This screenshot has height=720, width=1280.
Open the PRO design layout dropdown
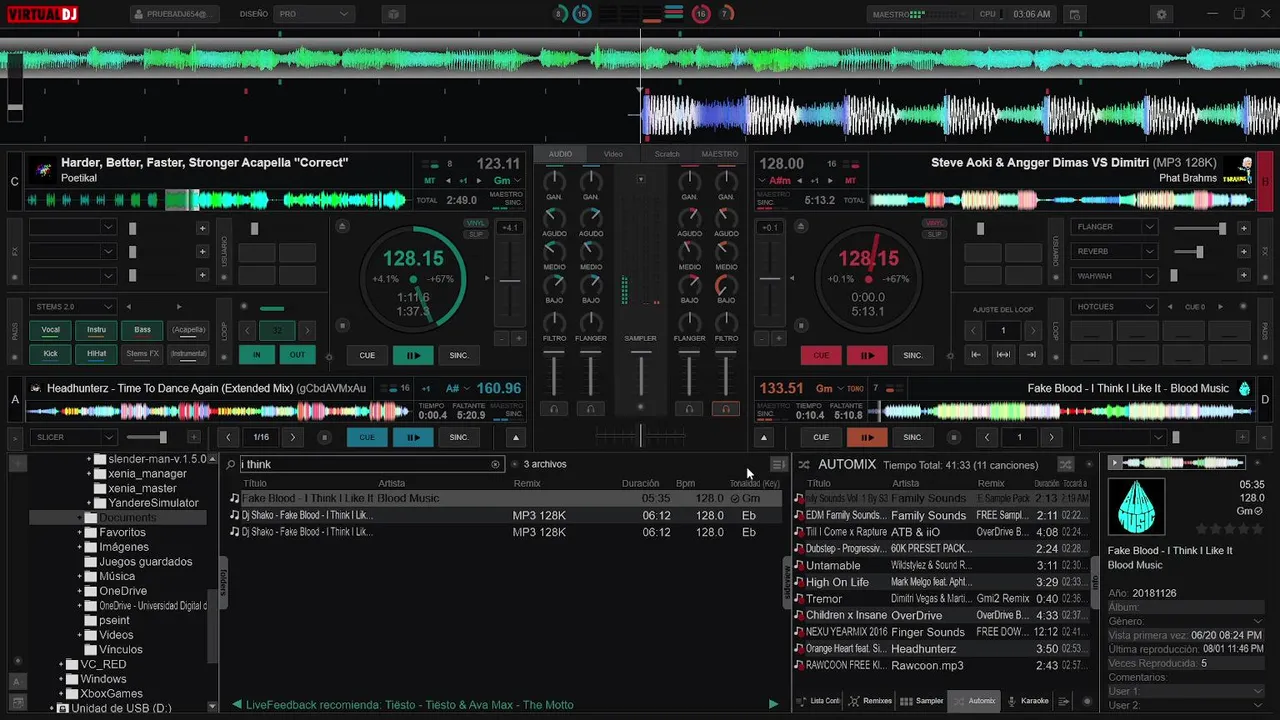tap(313, 14)
